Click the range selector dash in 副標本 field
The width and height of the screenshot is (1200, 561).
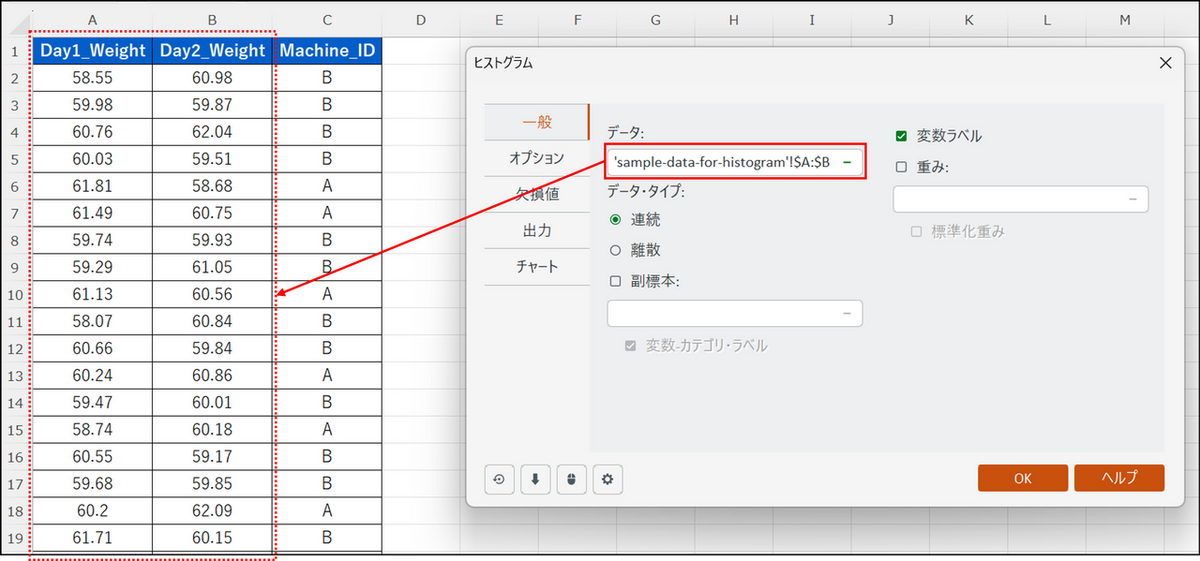click(x=847, y=314)
